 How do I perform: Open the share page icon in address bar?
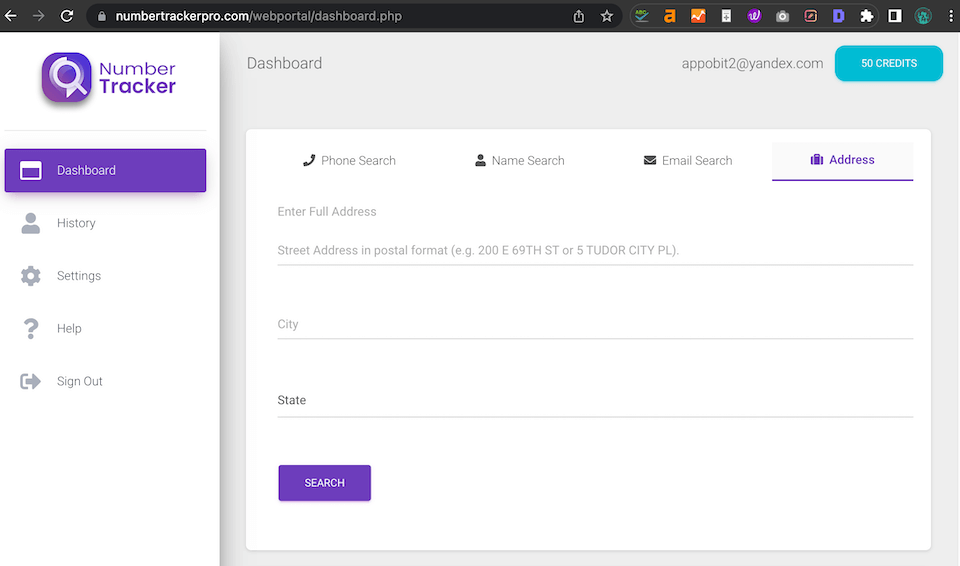pos(579,17)
